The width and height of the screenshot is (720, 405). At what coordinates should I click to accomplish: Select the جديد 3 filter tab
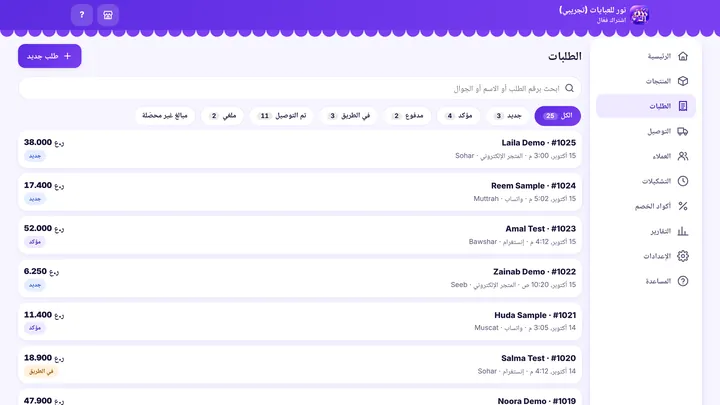[x=507, y=116]
